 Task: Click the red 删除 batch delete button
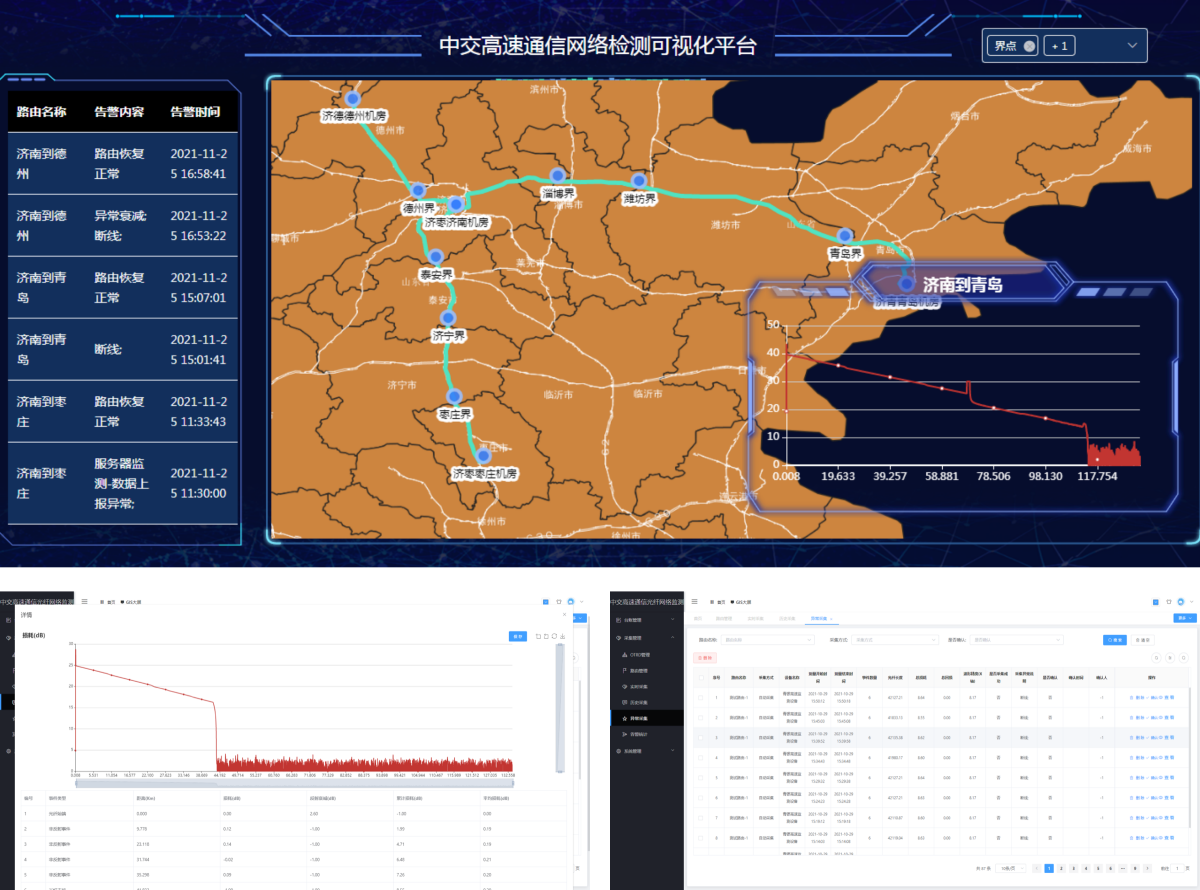click(705, 658)
